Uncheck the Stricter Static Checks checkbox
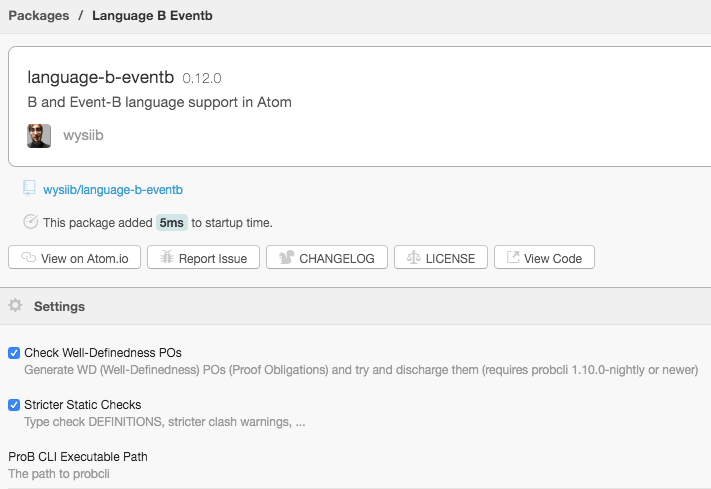Screen dimensions: 711x489 [14, 405]
